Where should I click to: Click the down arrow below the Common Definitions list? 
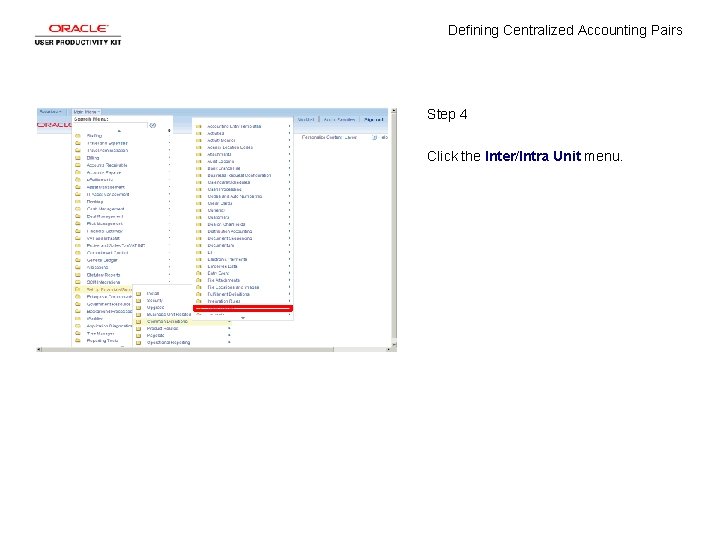pyautogui.click(x=243, y=318)
